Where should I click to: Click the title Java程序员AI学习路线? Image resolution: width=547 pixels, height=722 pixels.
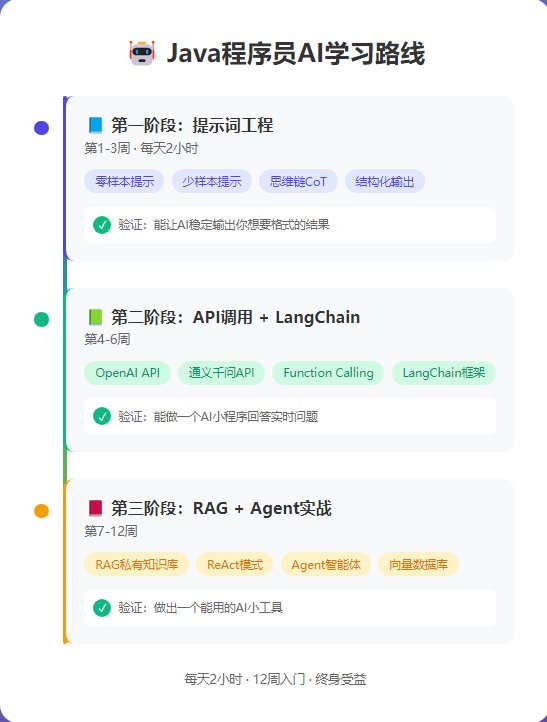pos(296,53)
